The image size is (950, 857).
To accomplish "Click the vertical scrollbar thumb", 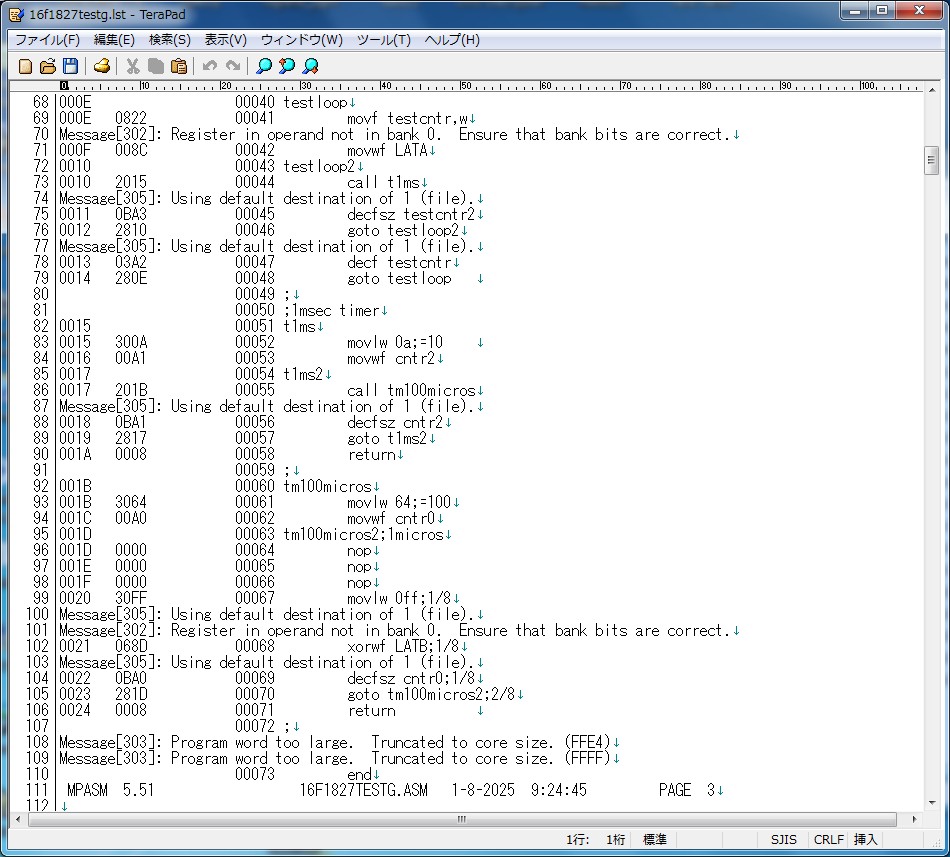I will (x=931, y=160).
